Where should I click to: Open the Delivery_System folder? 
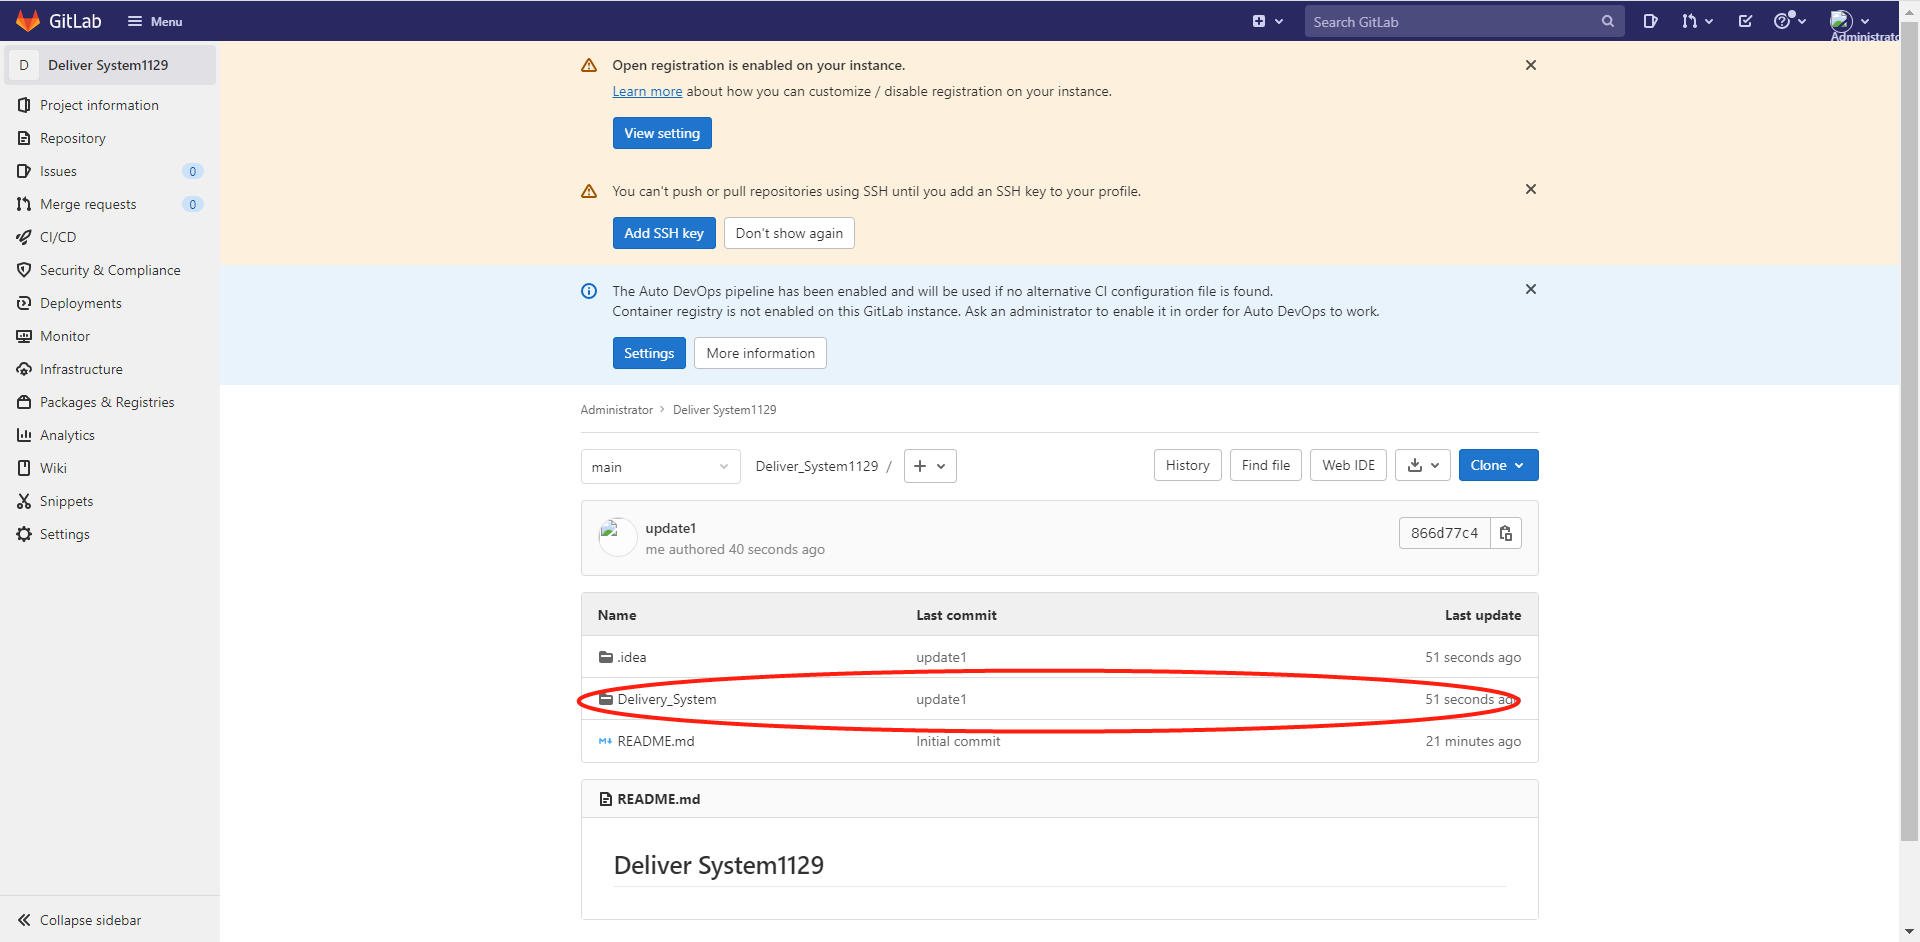[667, 699]
